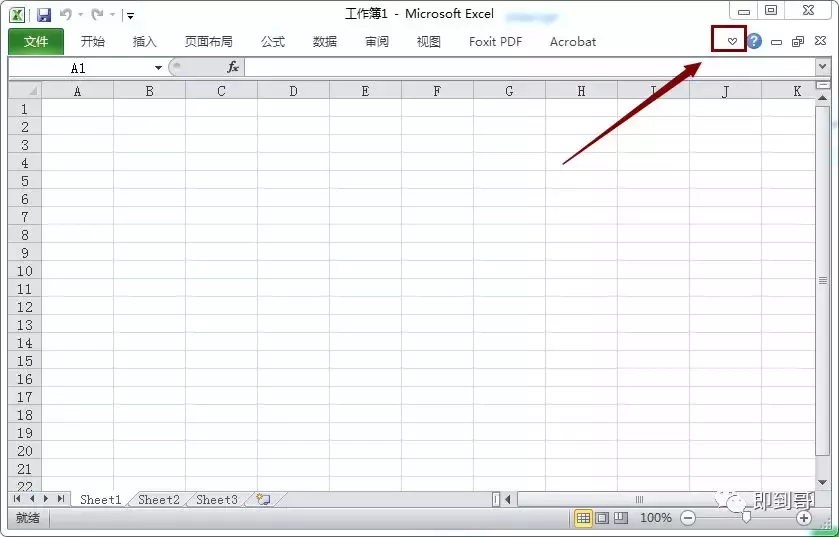
Task: Click the vertical scrollbar down arrow
Action: point(822,482)
